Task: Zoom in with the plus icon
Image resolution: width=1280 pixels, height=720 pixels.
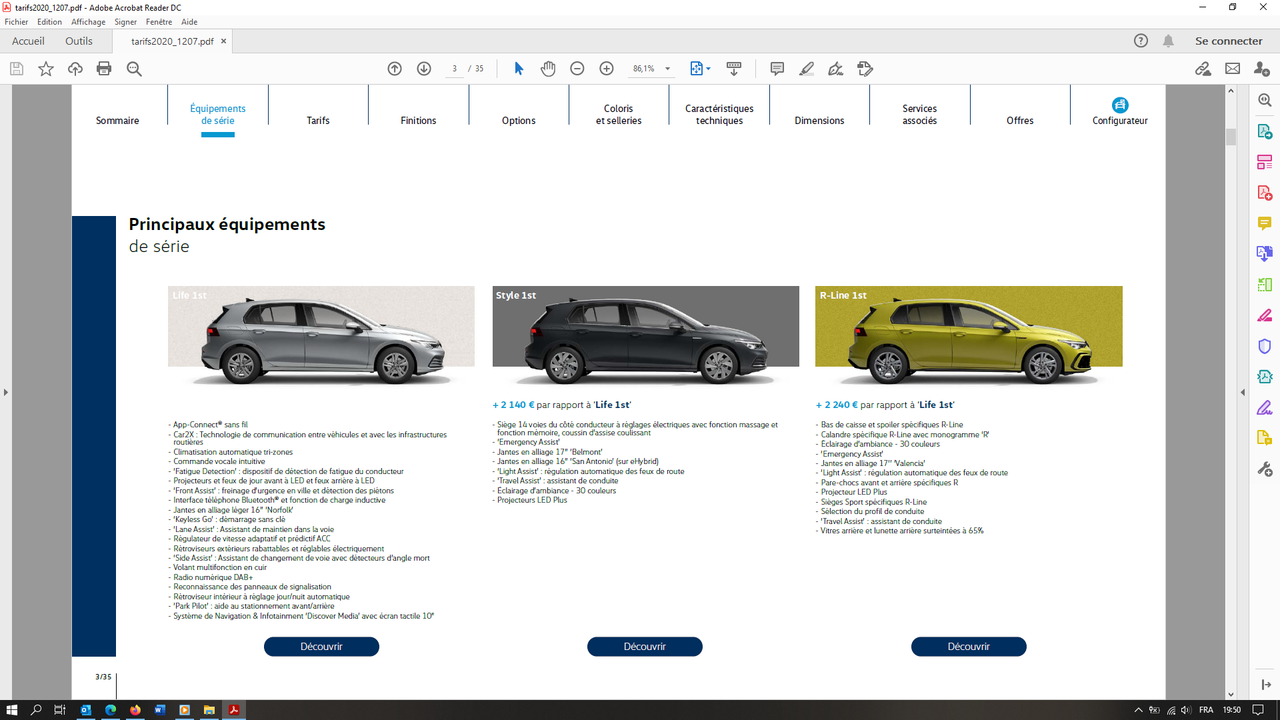Action: 606,69
